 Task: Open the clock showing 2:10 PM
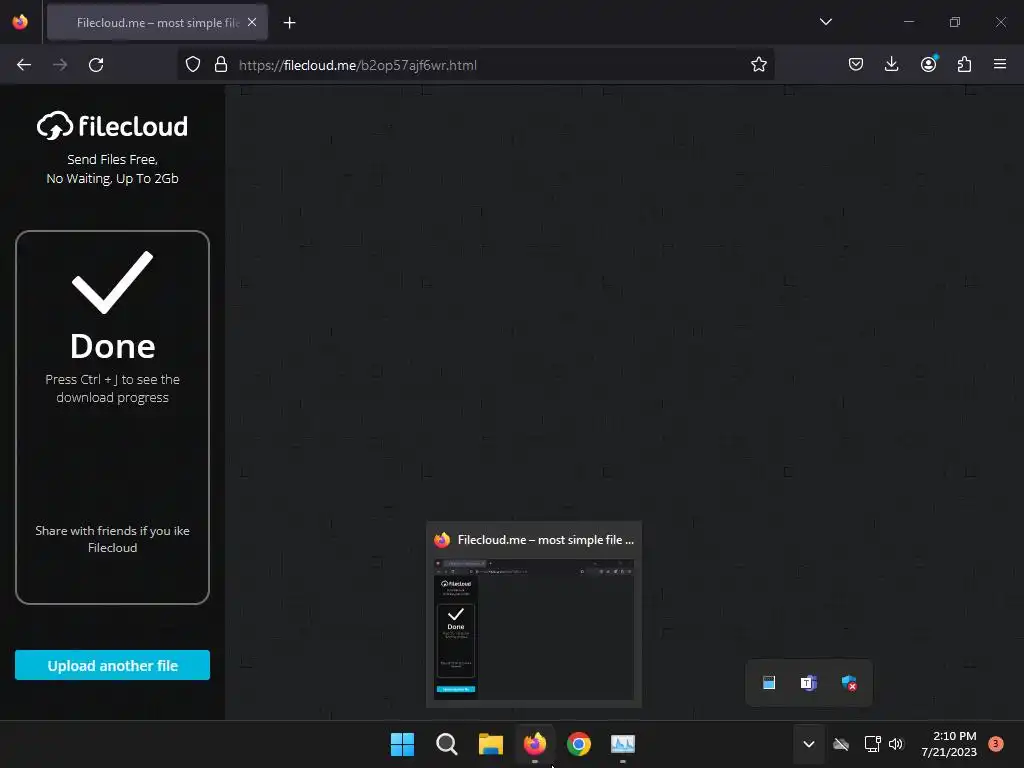click(949, 744)
